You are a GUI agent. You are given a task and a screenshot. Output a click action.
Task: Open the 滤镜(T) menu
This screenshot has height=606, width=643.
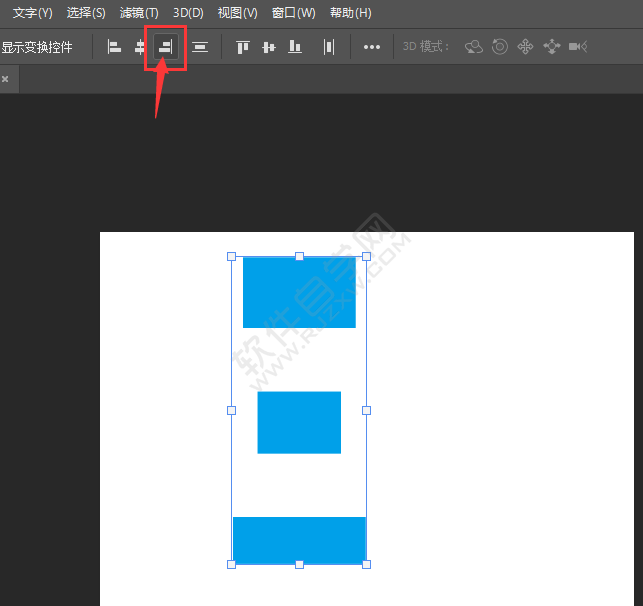coord(139,13)
